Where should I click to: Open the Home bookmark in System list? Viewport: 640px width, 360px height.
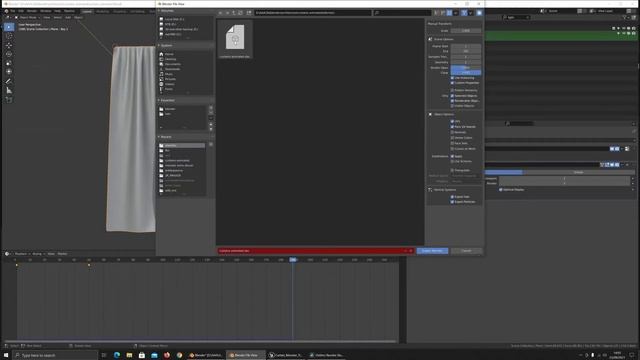pos(169,54)
